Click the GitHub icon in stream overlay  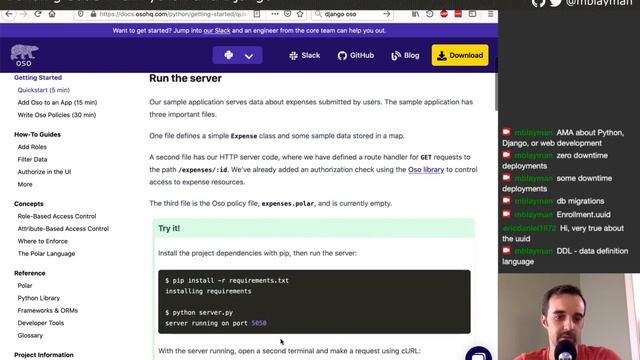(538, 2)
